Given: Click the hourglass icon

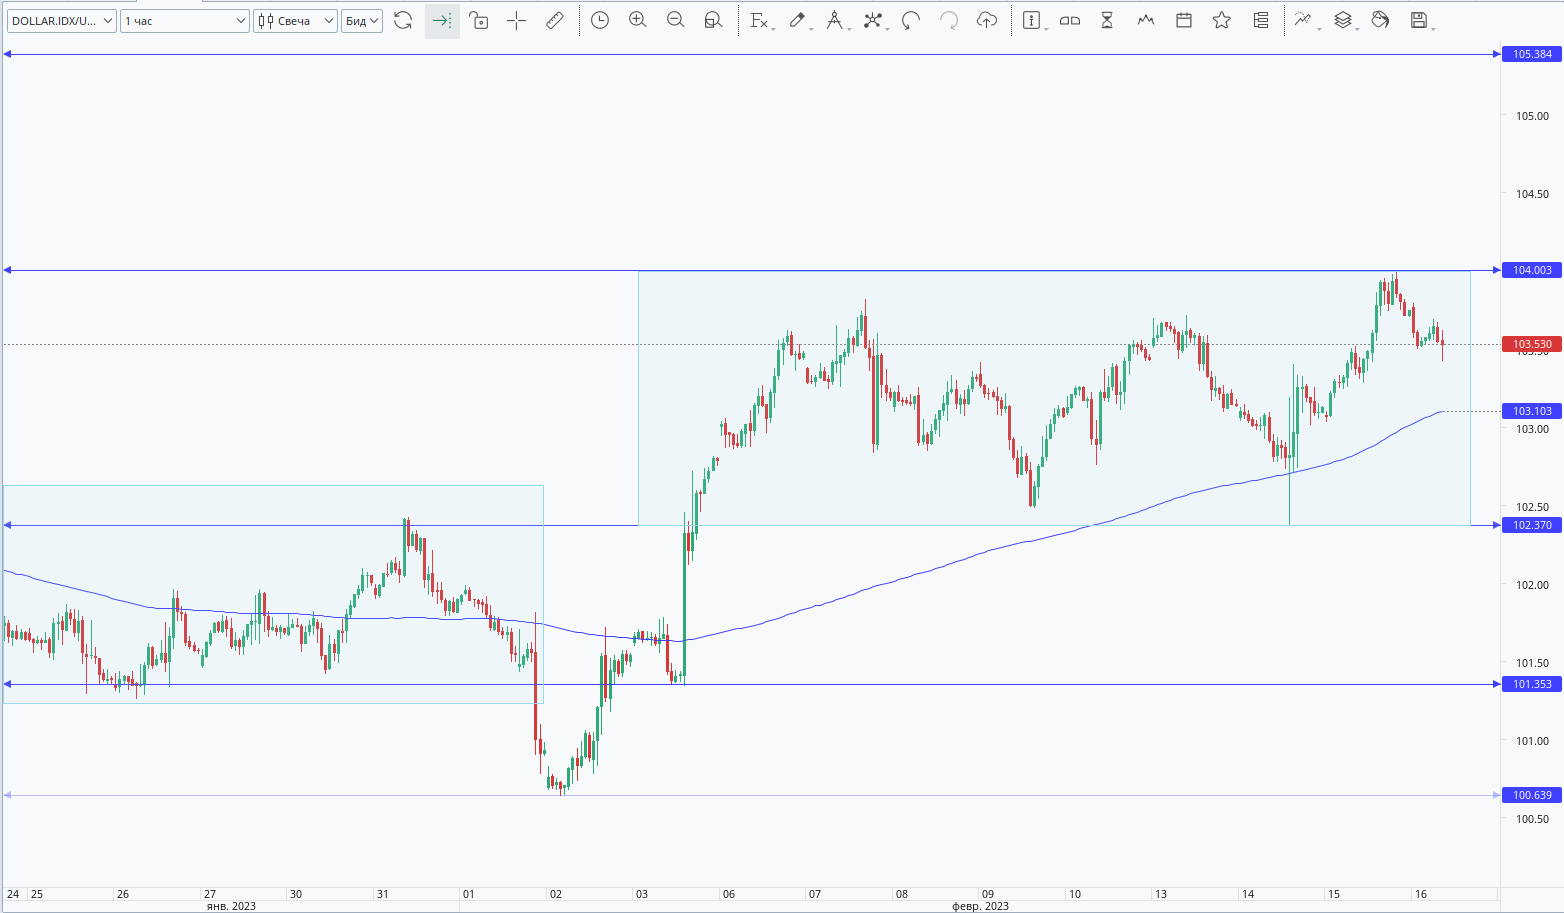Looking at the screenshot, I should click(1107, 20).
